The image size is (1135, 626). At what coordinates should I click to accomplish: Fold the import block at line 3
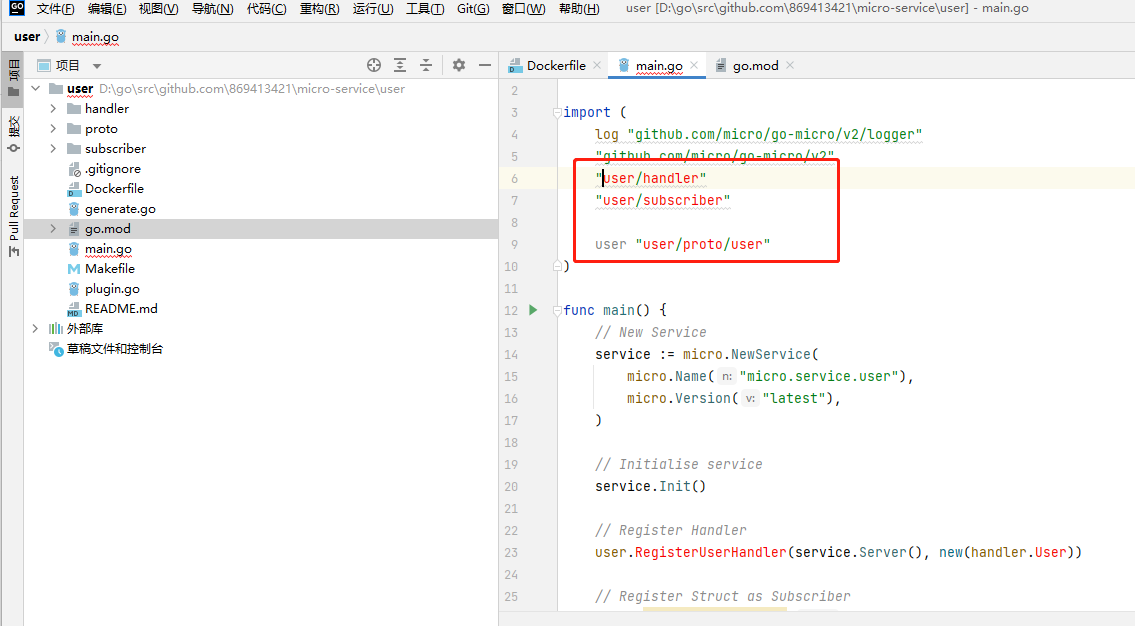point(557,113)
